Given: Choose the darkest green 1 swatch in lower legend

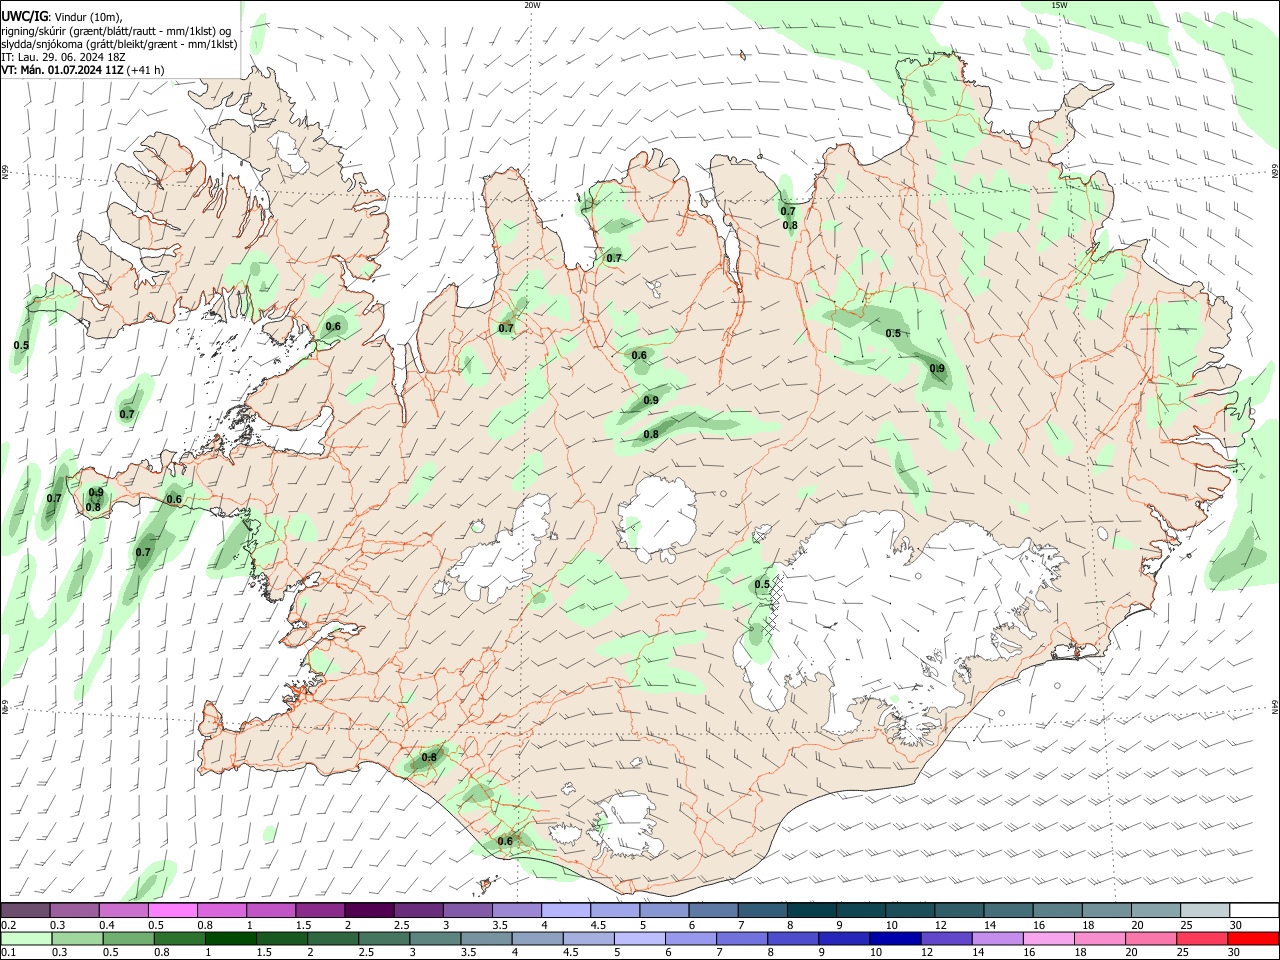Looking at the screenshot, I should 231,939.
